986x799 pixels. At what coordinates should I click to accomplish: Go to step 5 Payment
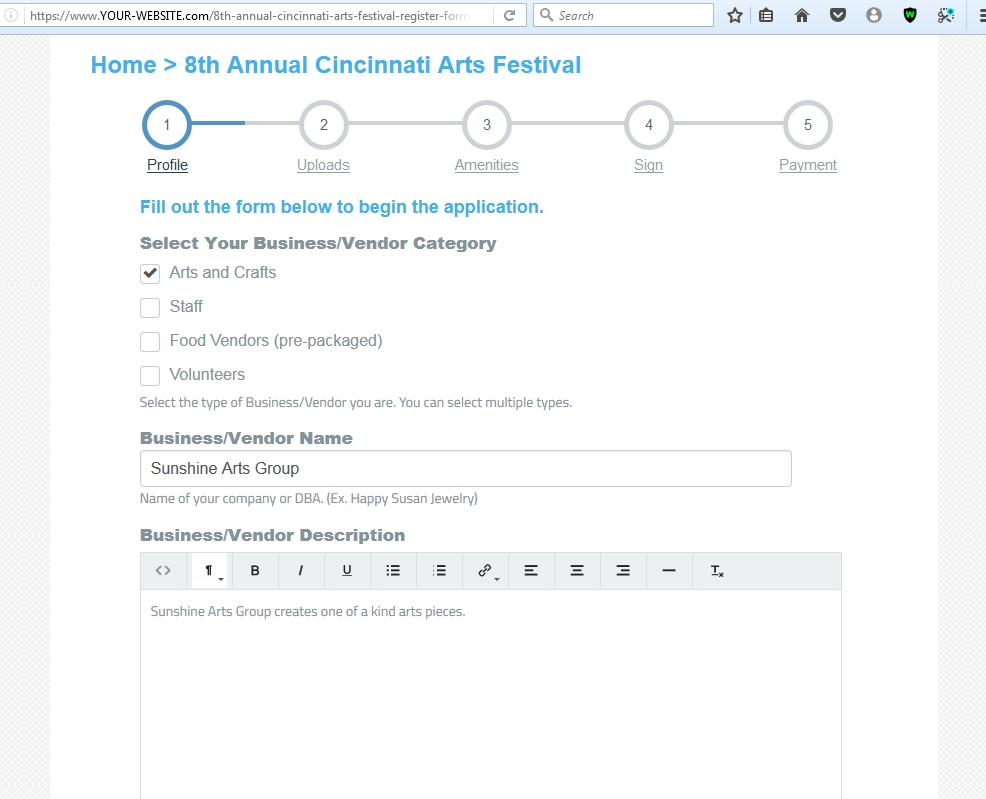(807, 165)
